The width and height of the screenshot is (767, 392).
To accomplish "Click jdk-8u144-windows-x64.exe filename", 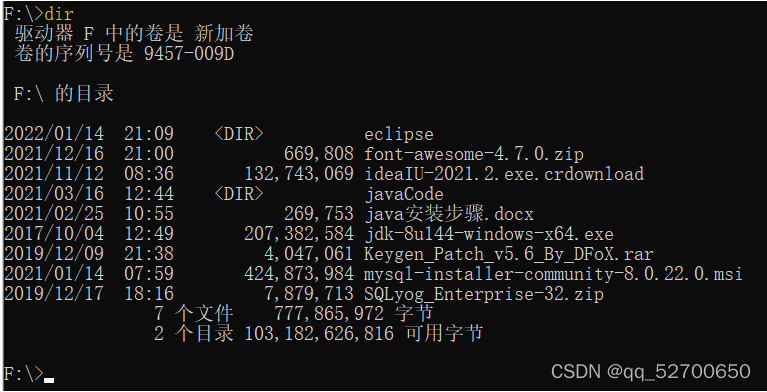I will (489, 234).
